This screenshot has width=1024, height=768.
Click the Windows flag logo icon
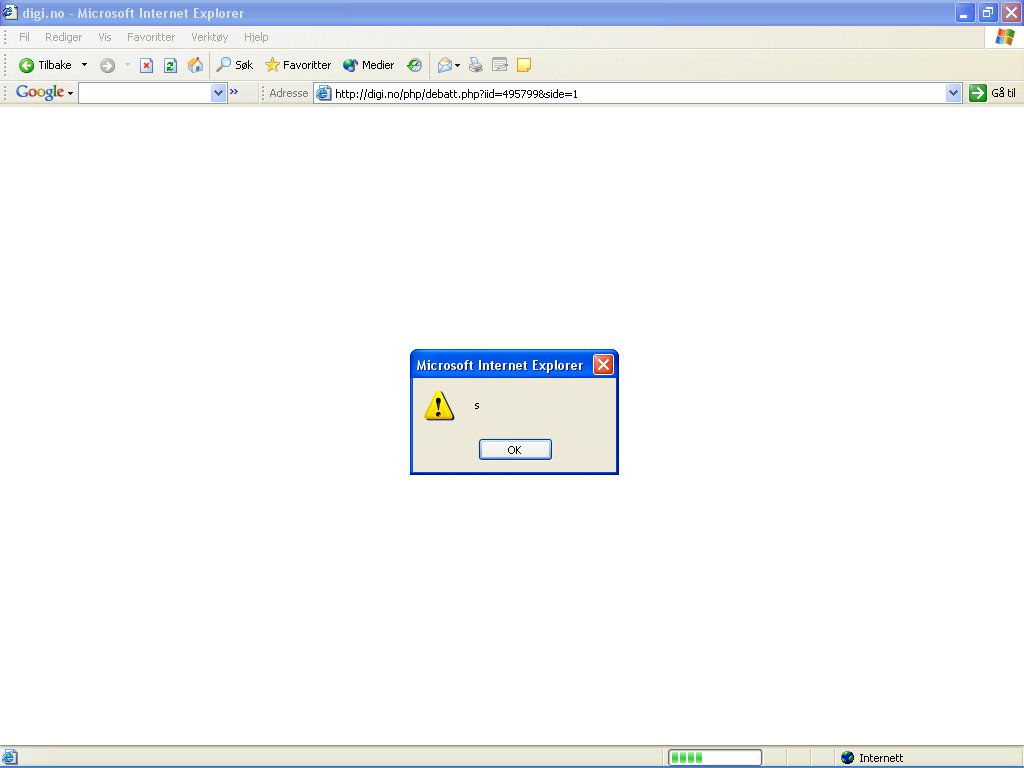pyautogui.click(x=1004, y=37)
